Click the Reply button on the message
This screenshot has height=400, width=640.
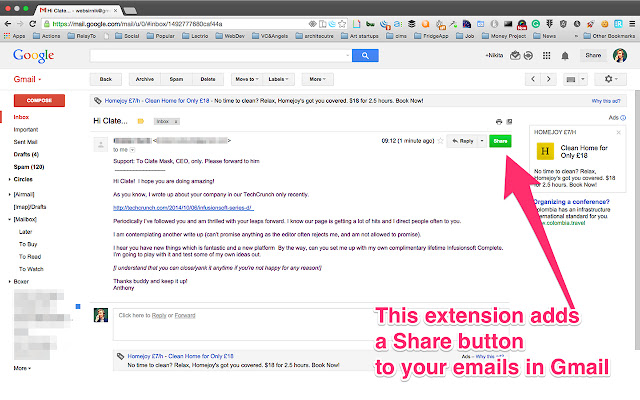pyautogui.click(x=462, y=141)
